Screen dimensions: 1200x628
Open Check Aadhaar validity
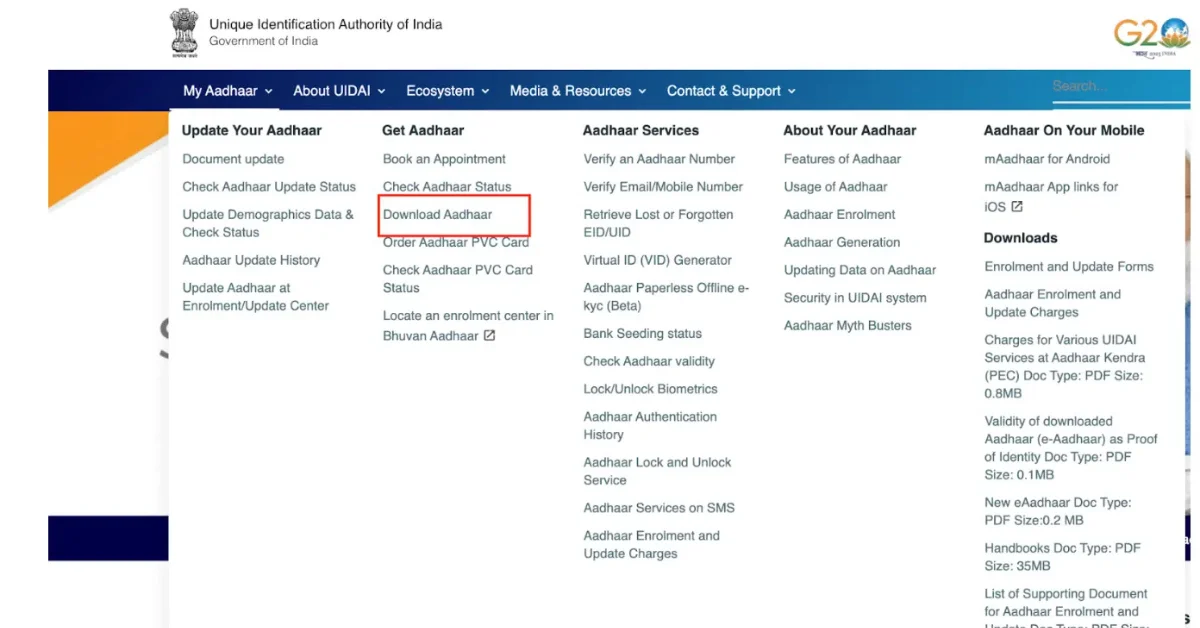[x=649, y=361]
